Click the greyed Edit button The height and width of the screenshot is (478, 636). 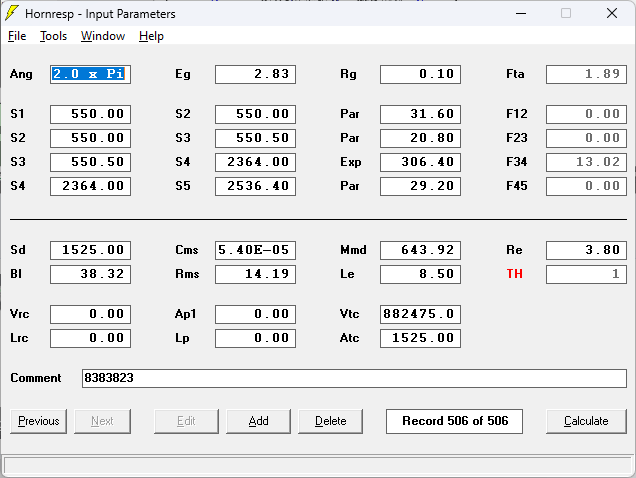click(x=186, y=421)
